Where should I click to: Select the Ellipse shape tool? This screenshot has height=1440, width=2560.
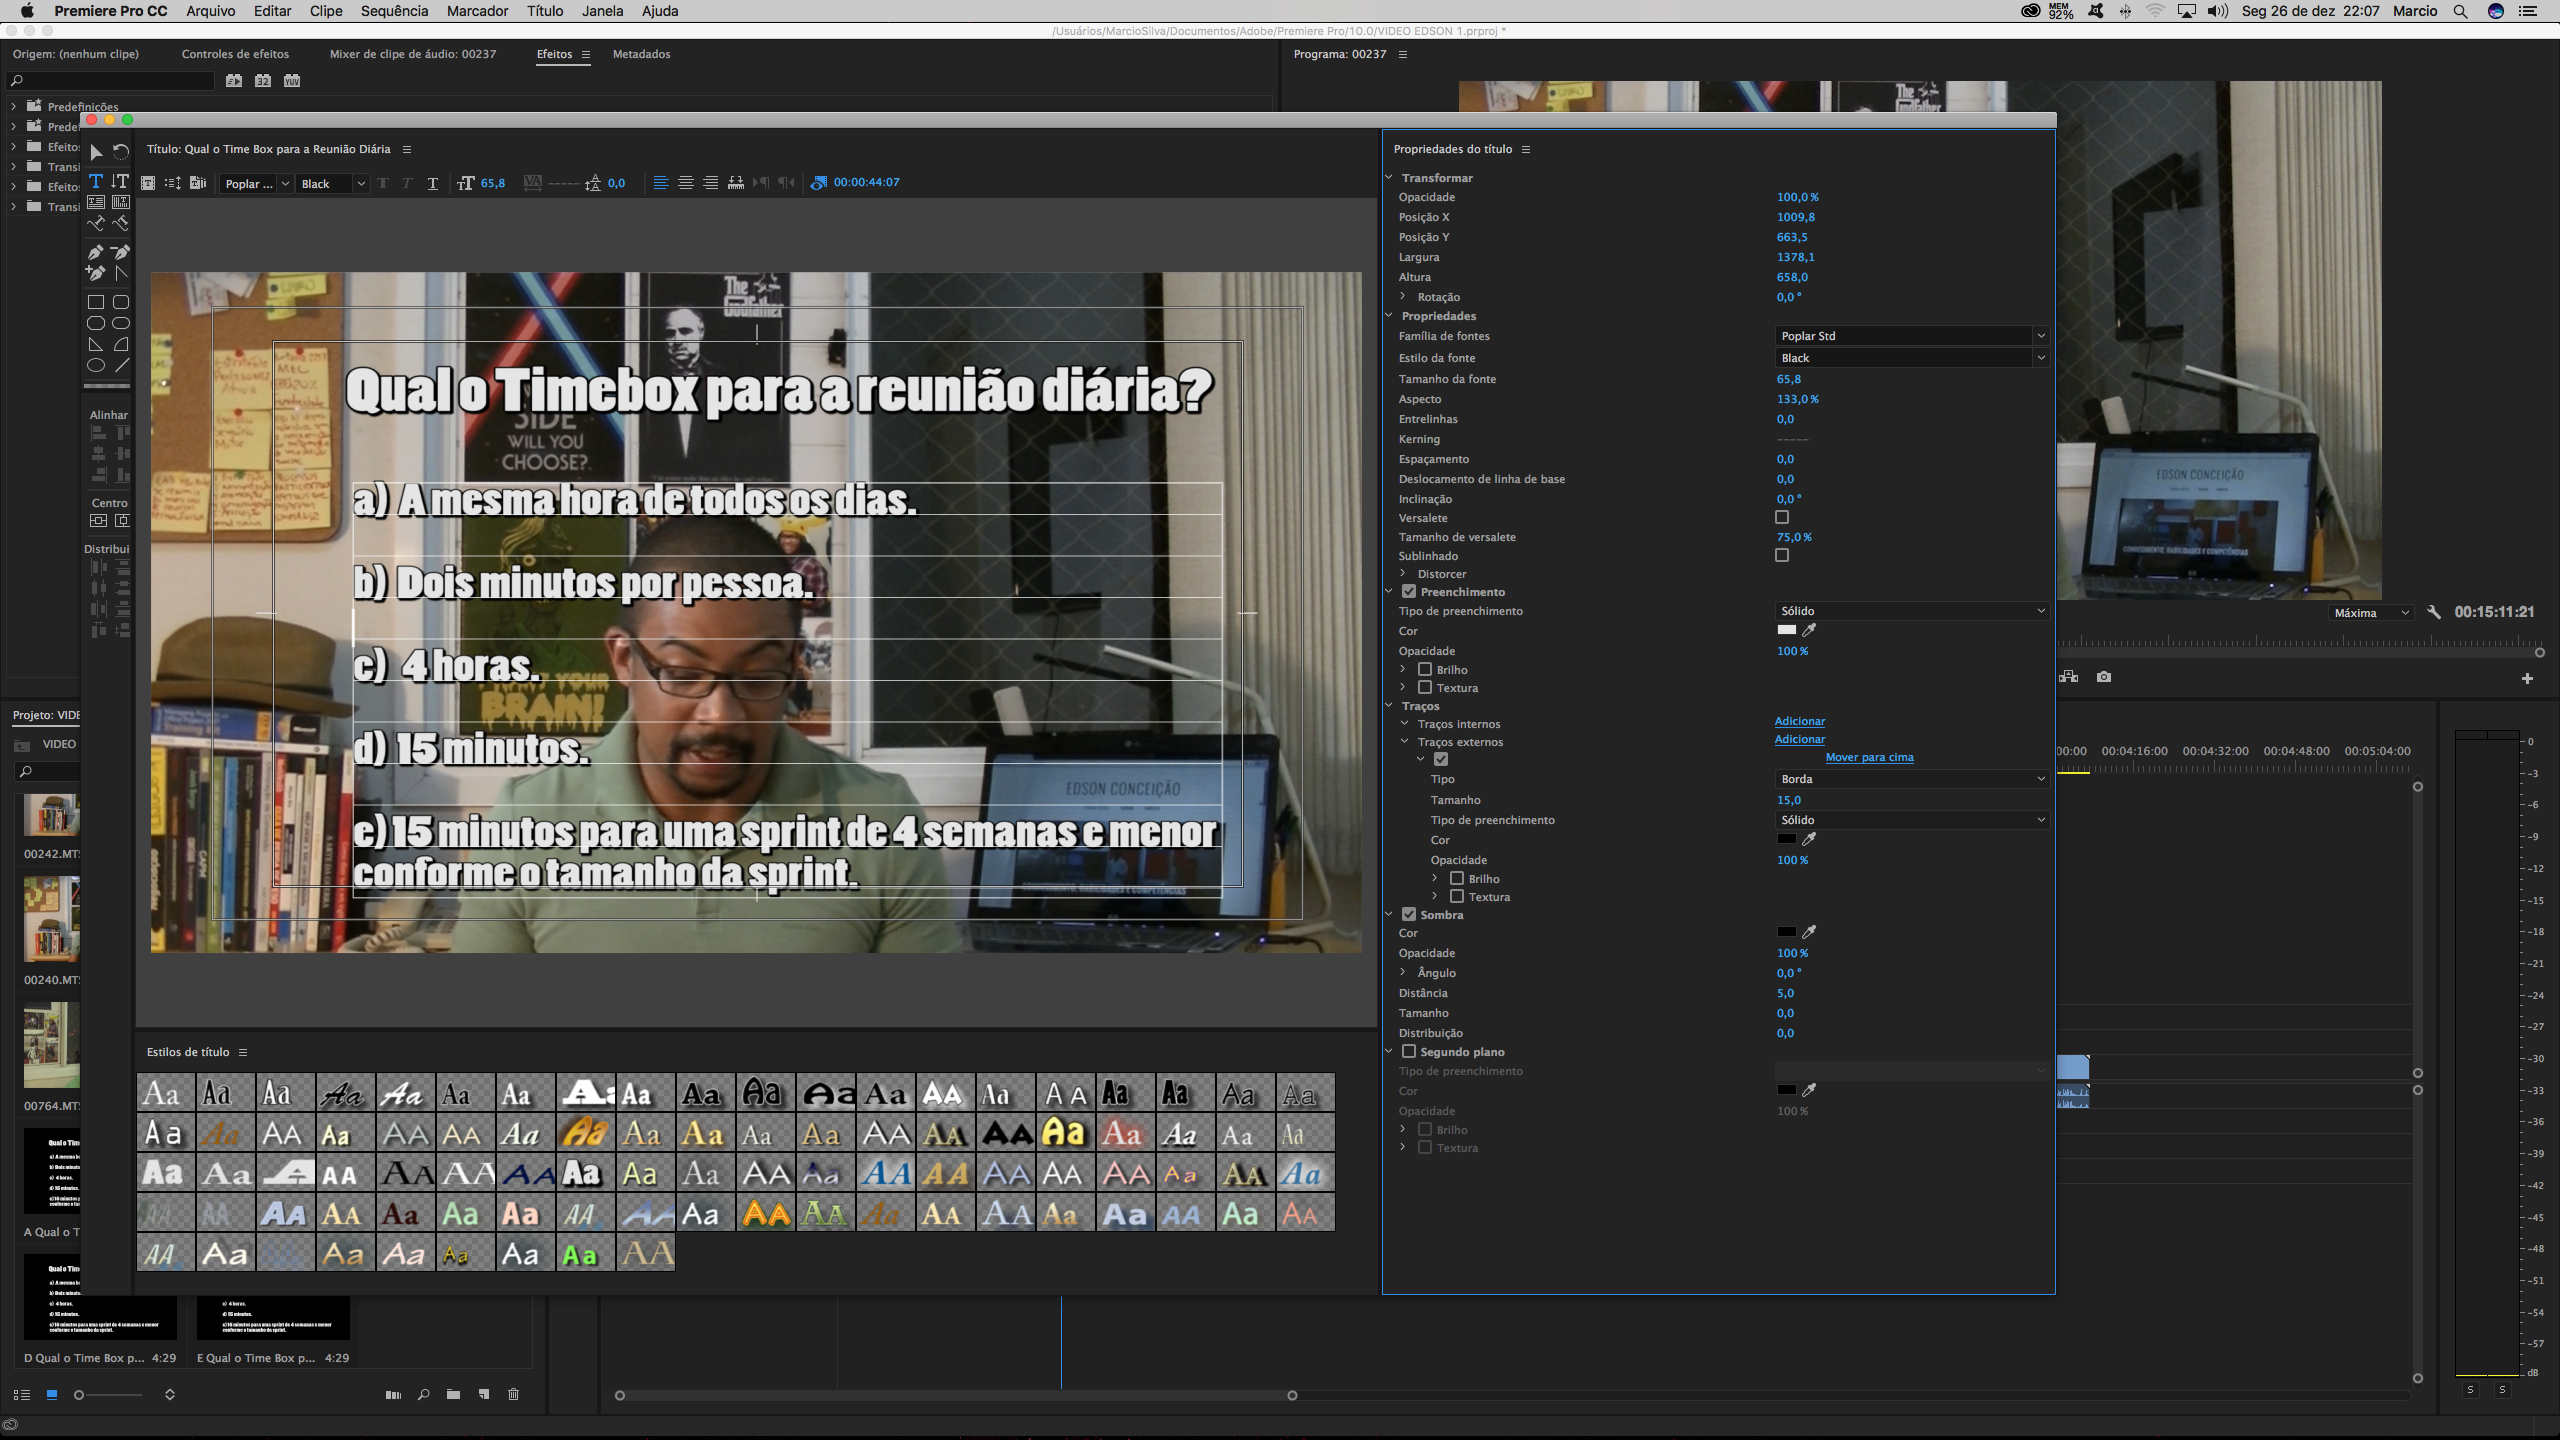pos(96,365)
